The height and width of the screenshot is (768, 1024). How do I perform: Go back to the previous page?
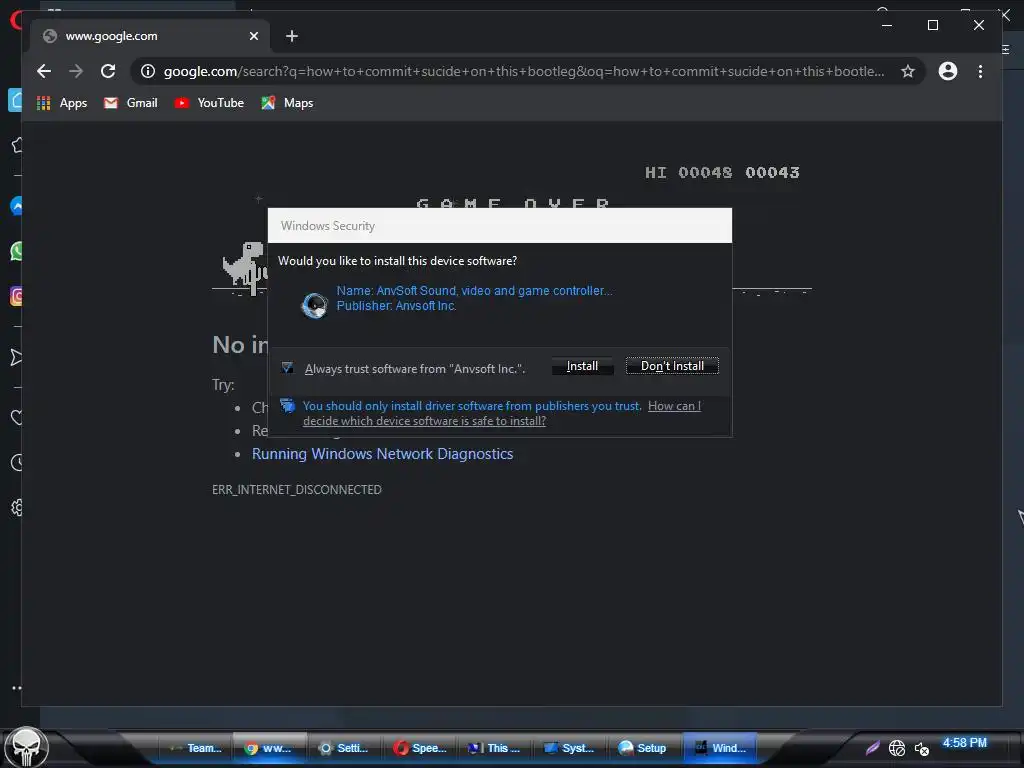pyautogui.click(x=44, y=71)
